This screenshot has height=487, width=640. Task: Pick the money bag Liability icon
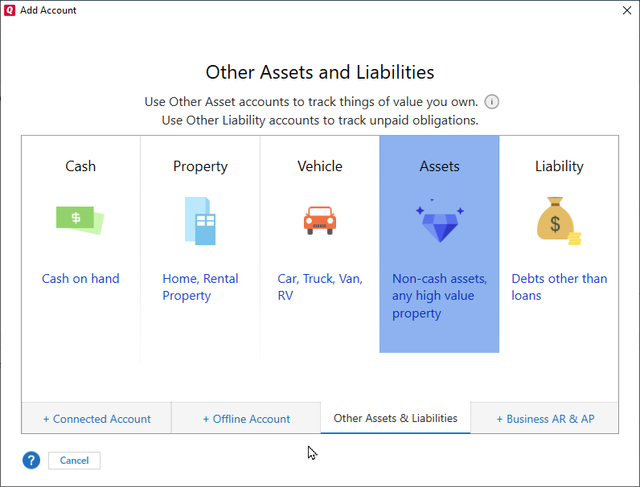[559, 222]
